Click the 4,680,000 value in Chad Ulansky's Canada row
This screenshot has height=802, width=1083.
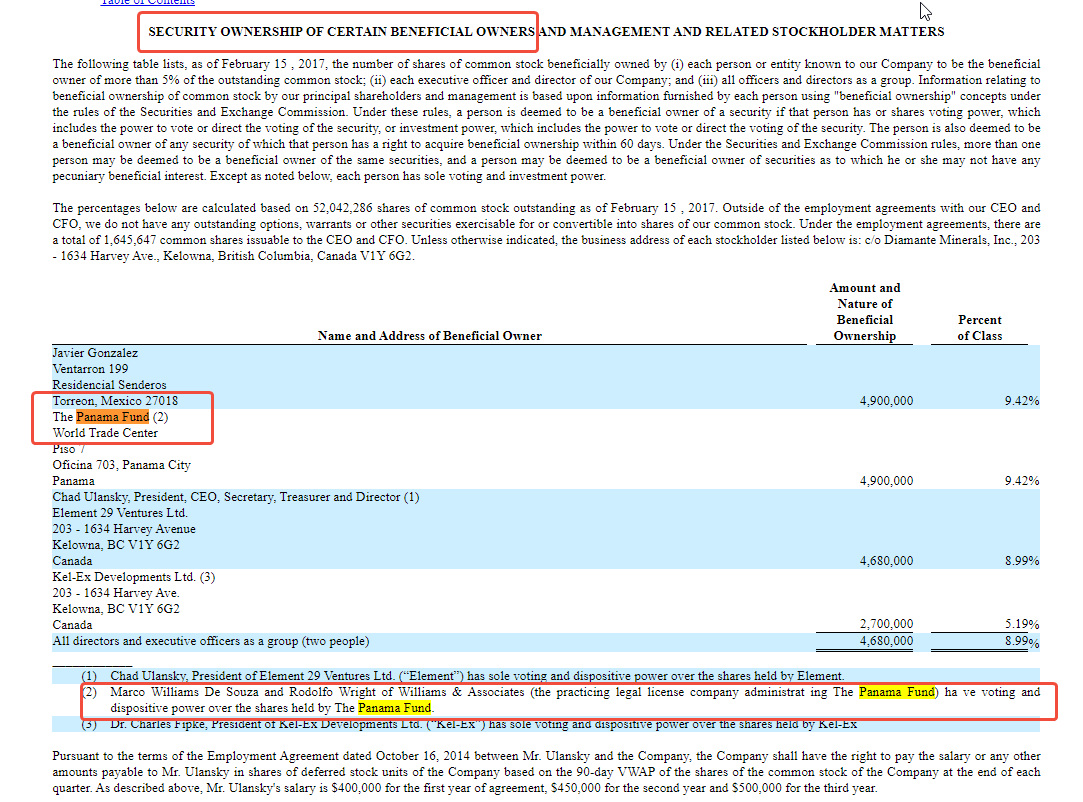coord(886,561)
